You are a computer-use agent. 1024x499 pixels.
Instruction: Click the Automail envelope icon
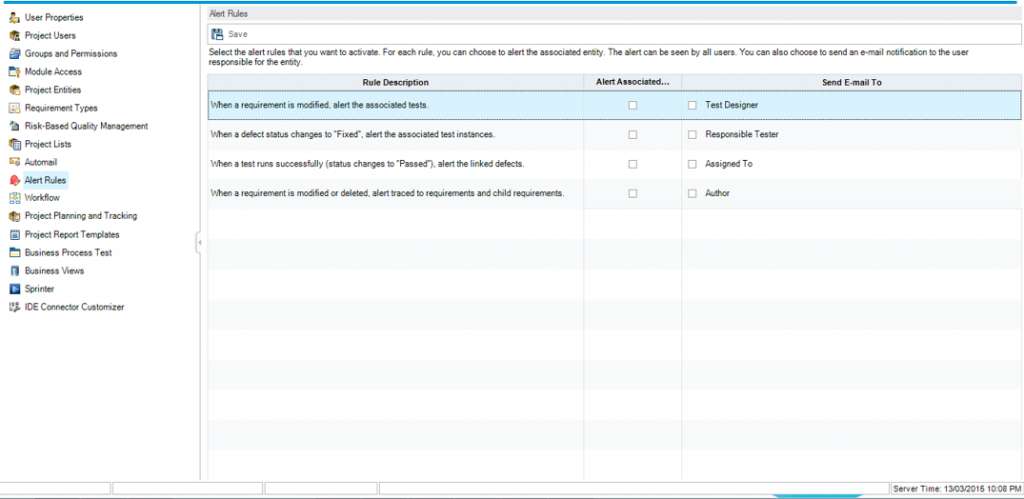click(x=14, y=162)
